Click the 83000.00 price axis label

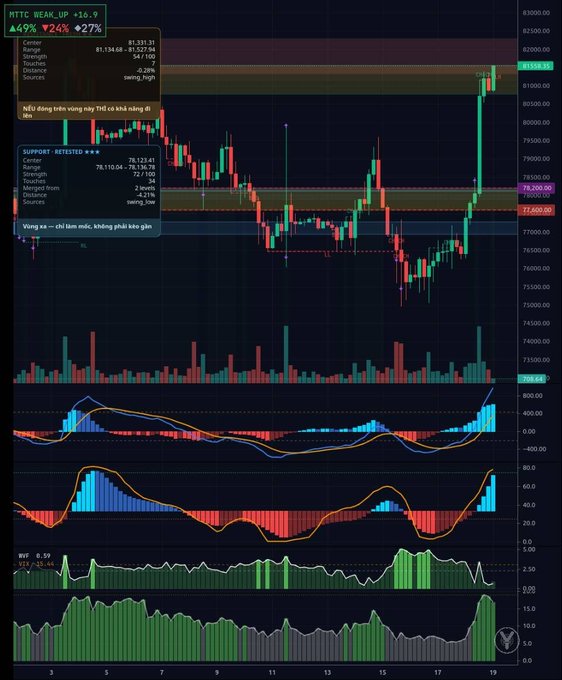point(536,13)
